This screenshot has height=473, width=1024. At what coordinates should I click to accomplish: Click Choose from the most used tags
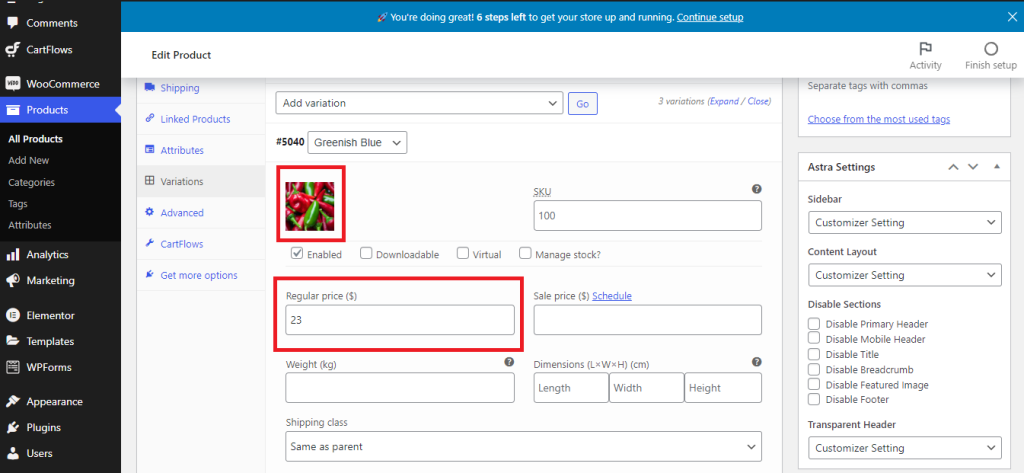pyautogui.click(x=878, y=119)
